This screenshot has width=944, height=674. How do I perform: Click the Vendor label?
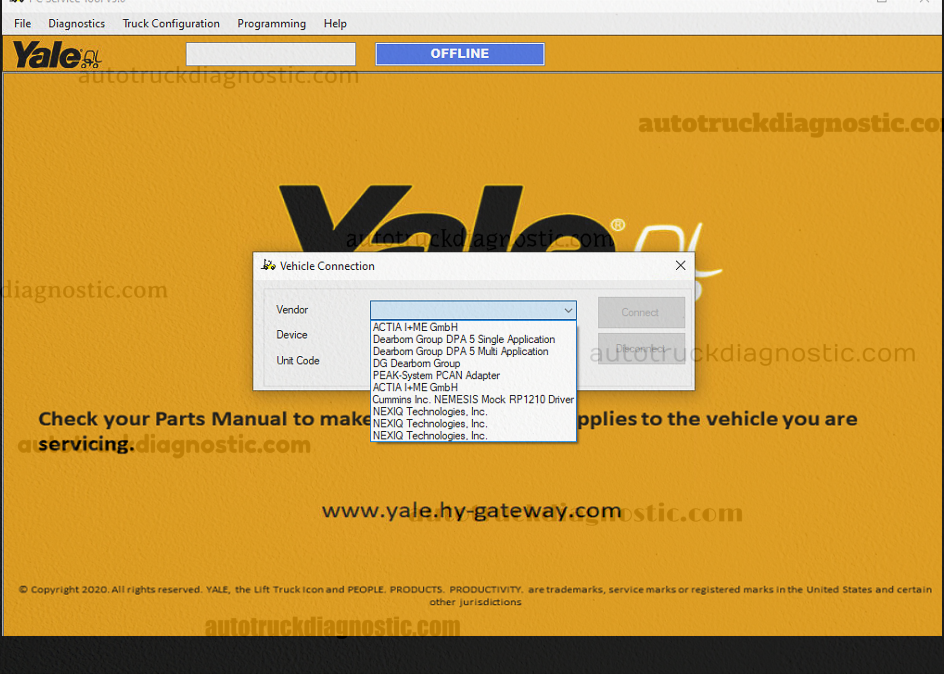tap(292, 310)
